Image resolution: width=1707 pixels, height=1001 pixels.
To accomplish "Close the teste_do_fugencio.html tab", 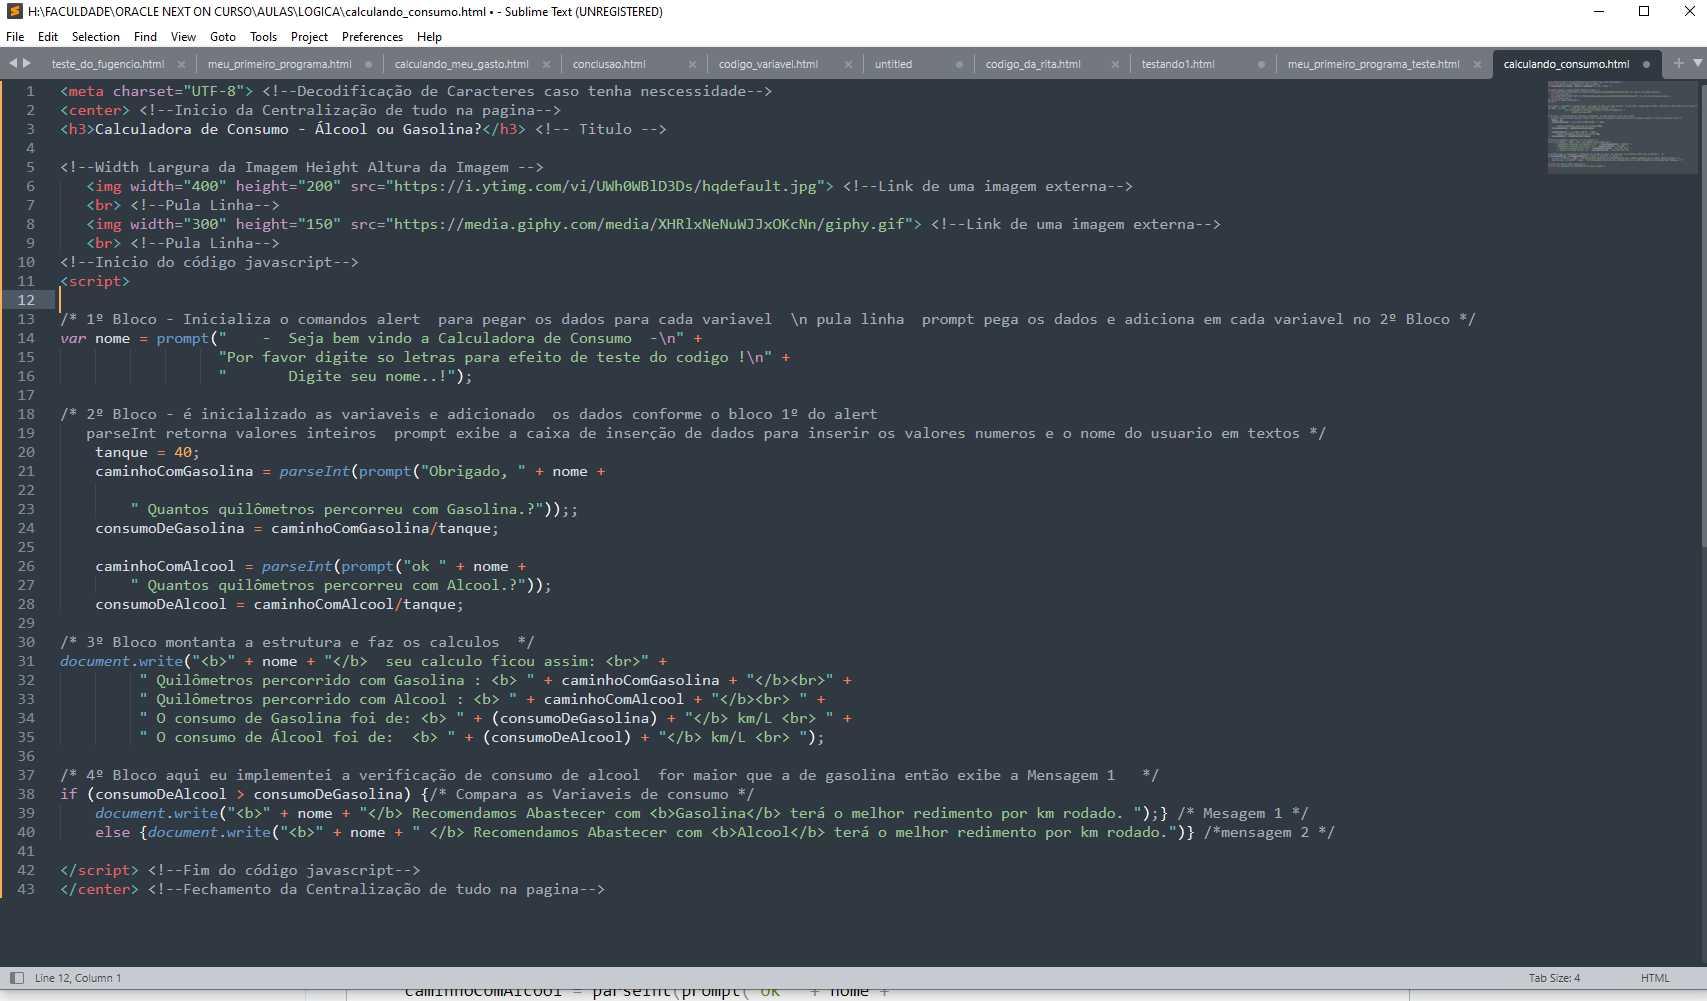I will [181, 64].
